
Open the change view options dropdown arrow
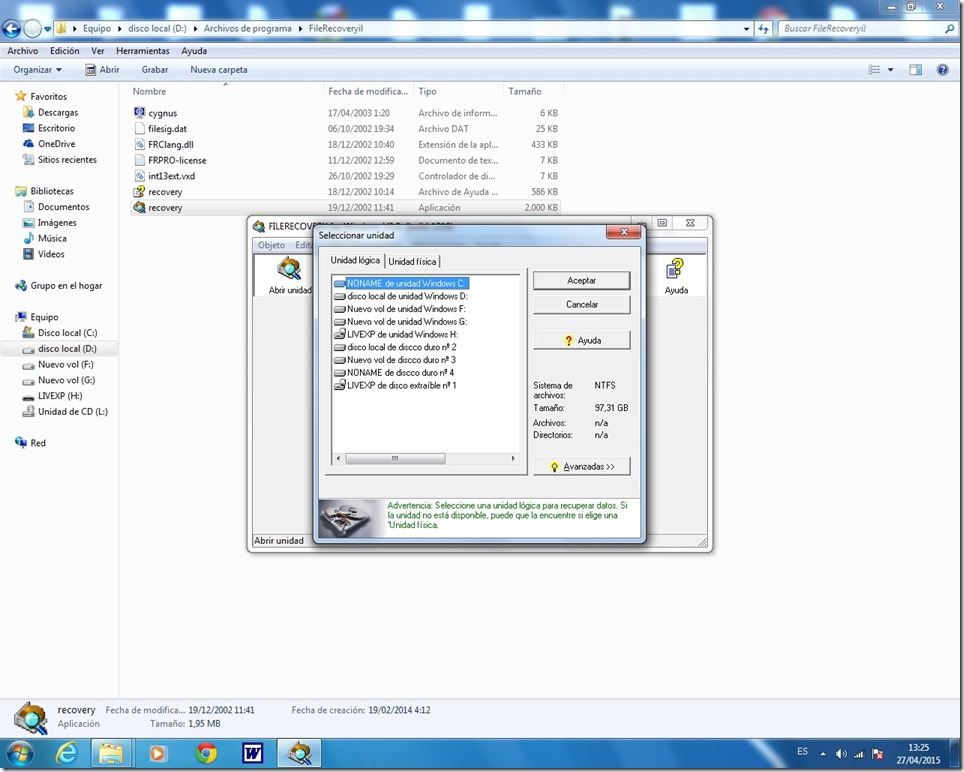890,70
